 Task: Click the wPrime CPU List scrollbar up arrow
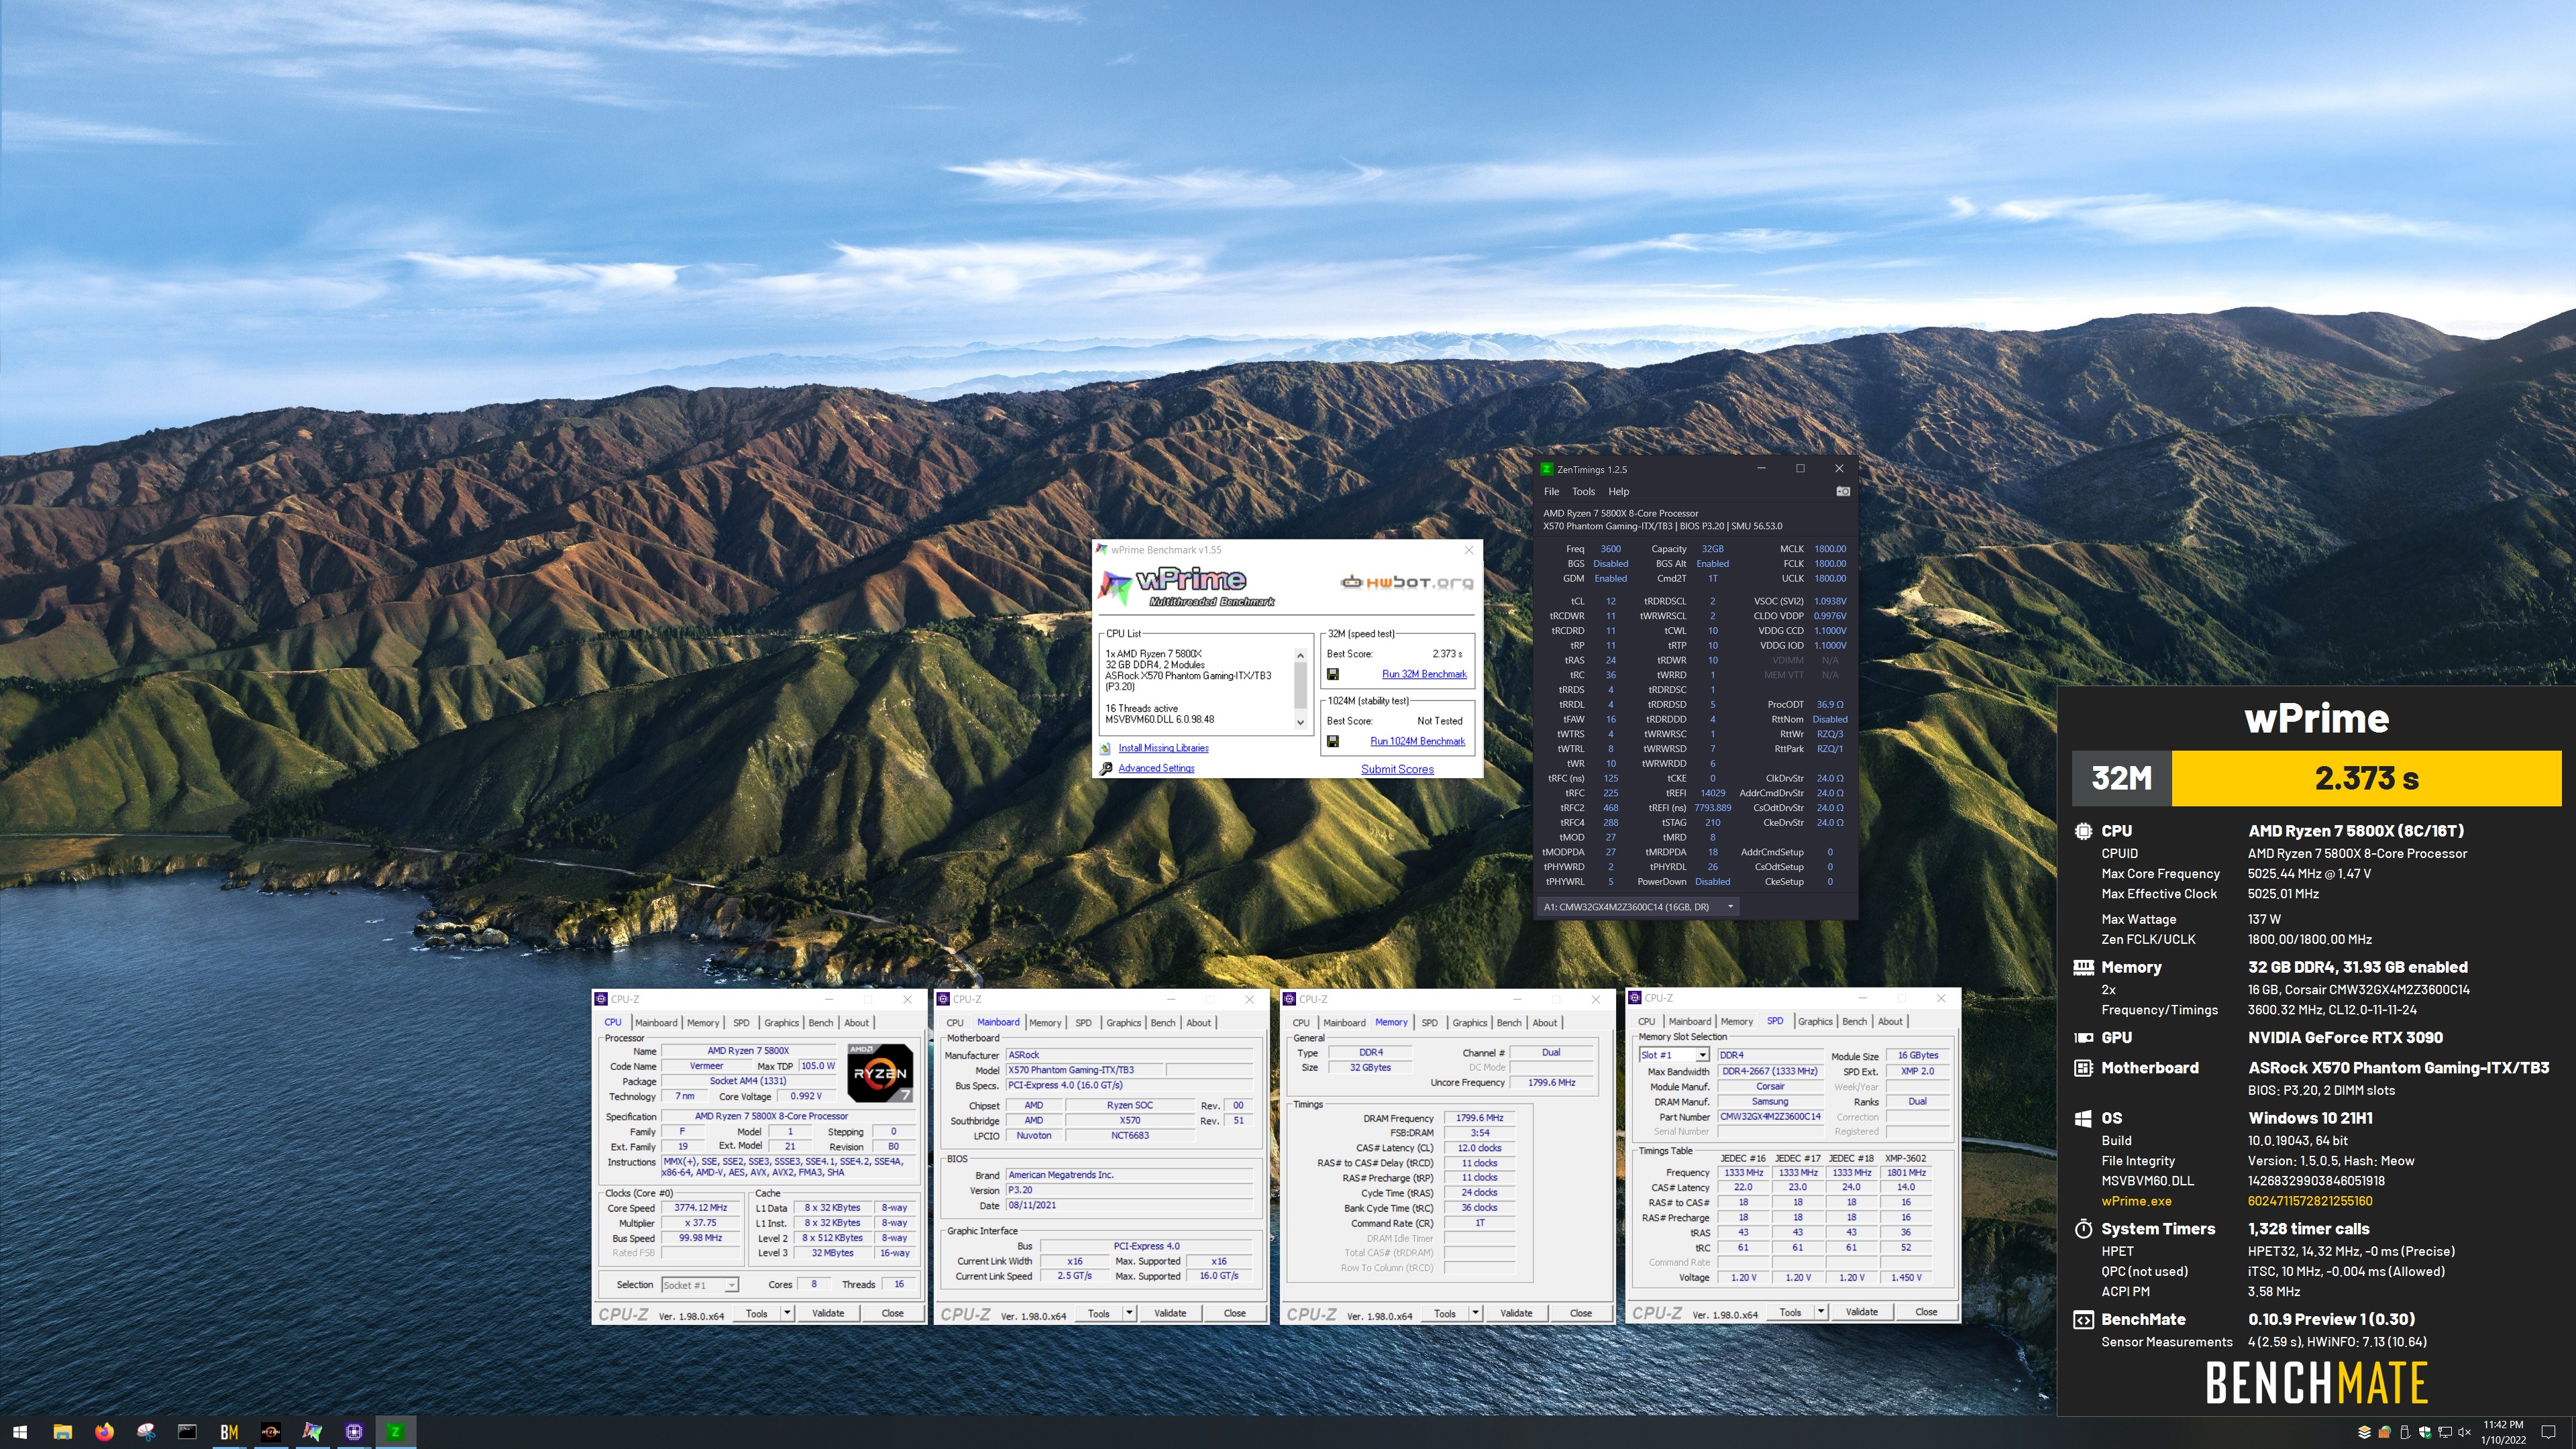[1300, 656]
